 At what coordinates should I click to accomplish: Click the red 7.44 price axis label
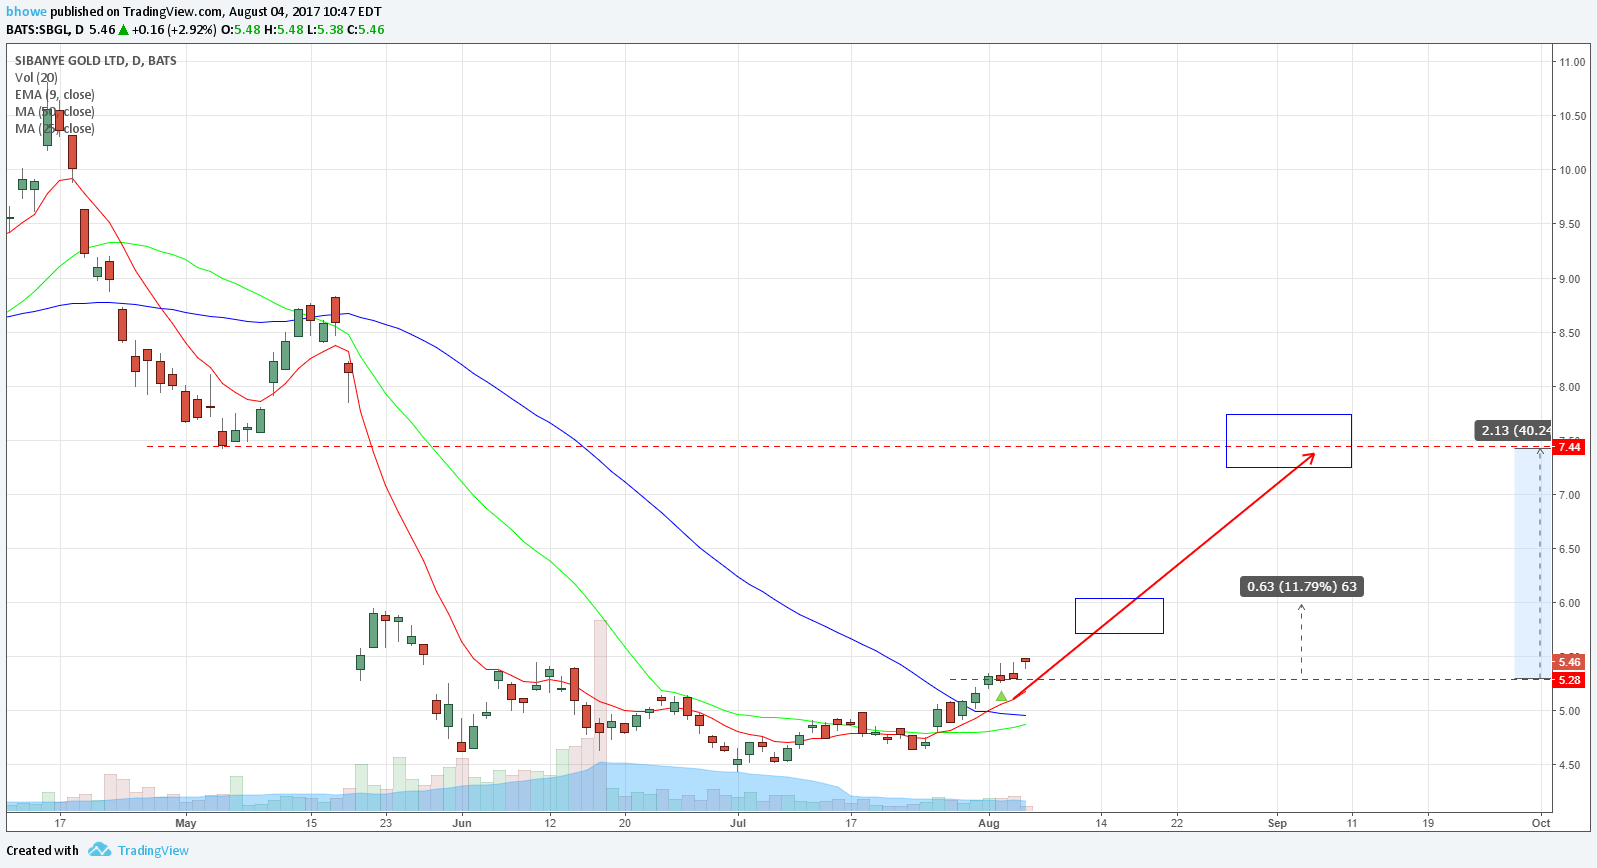click(x=1569, y=447)
